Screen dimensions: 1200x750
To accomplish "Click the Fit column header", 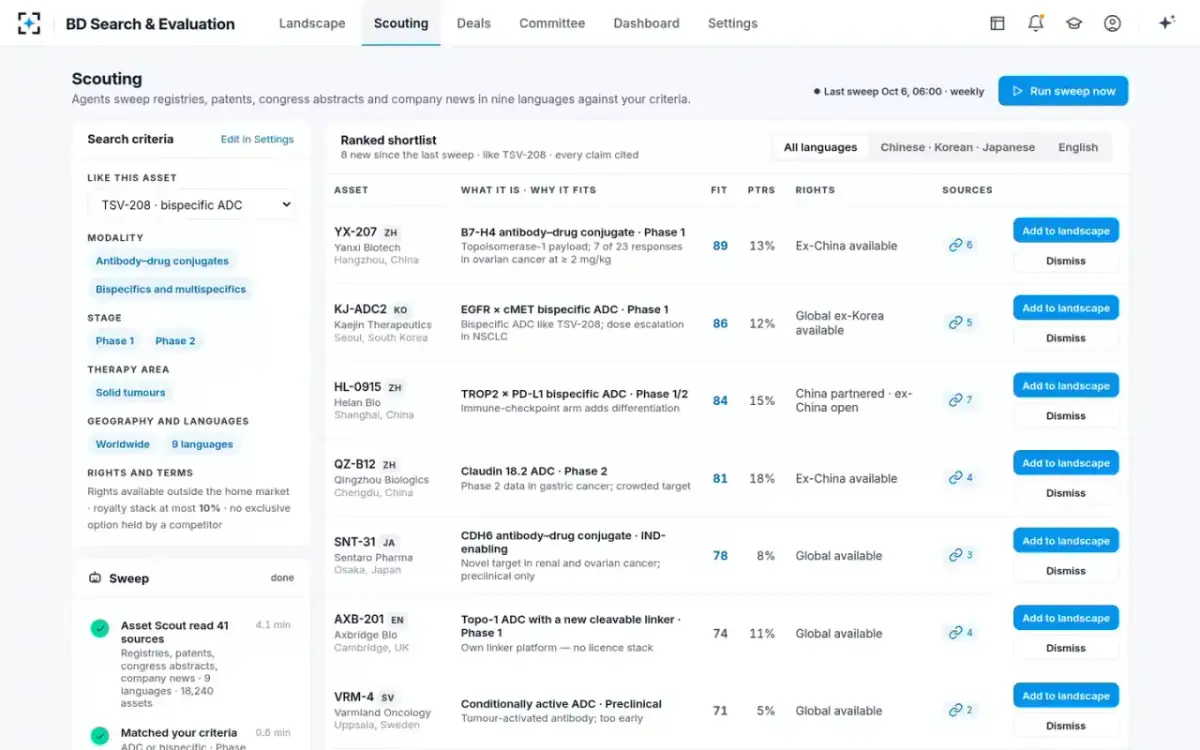I will (x=719, y=190).
